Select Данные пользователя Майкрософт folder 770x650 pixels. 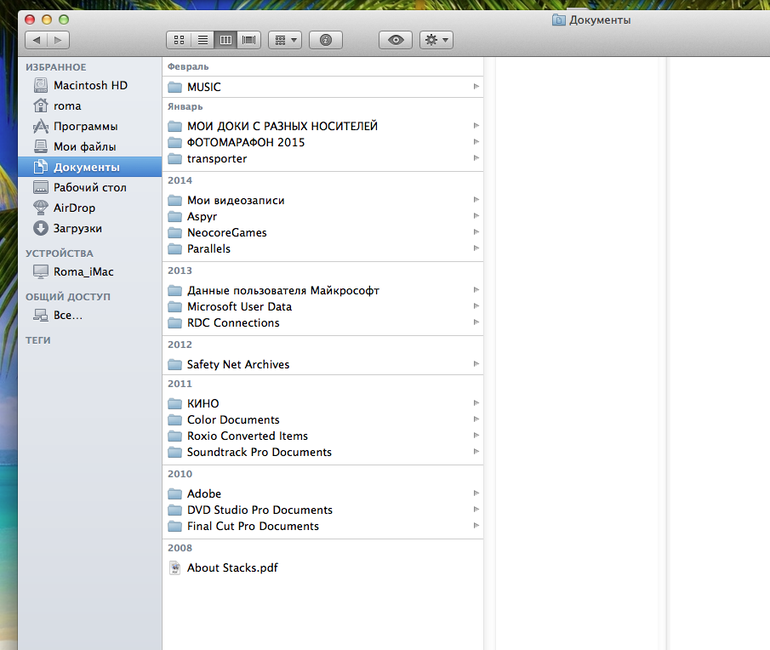(323, 291)
